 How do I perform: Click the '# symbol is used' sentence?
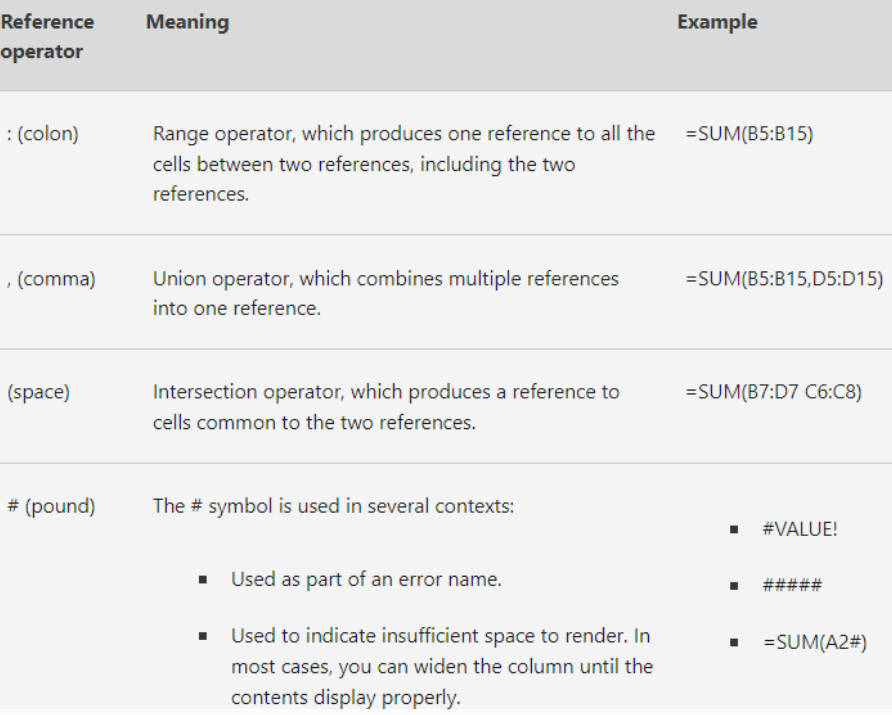pyautogui.click(x=333, y=506)
